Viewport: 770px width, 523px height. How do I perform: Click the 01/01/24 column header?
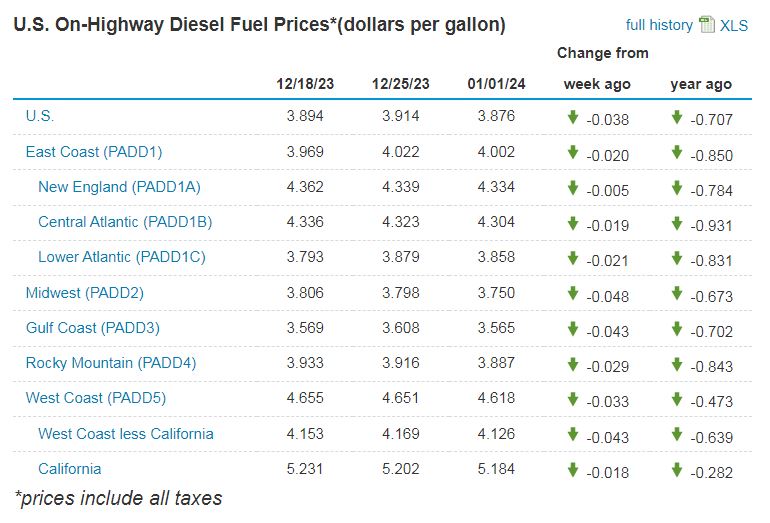[x=490, y=84]
